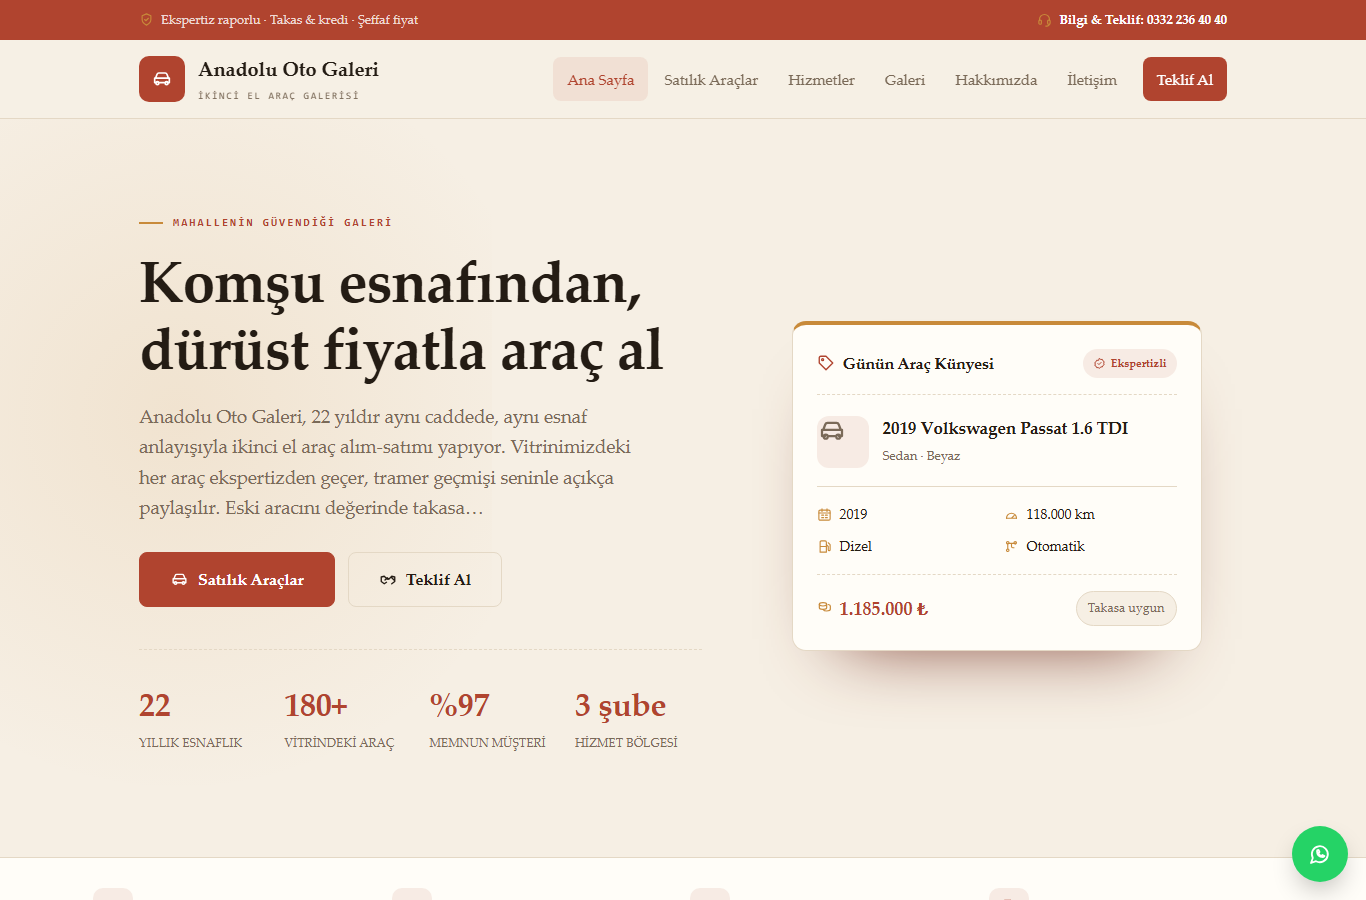
Task: Open the green WhatsApp chat button
Action: (1320, 854)
